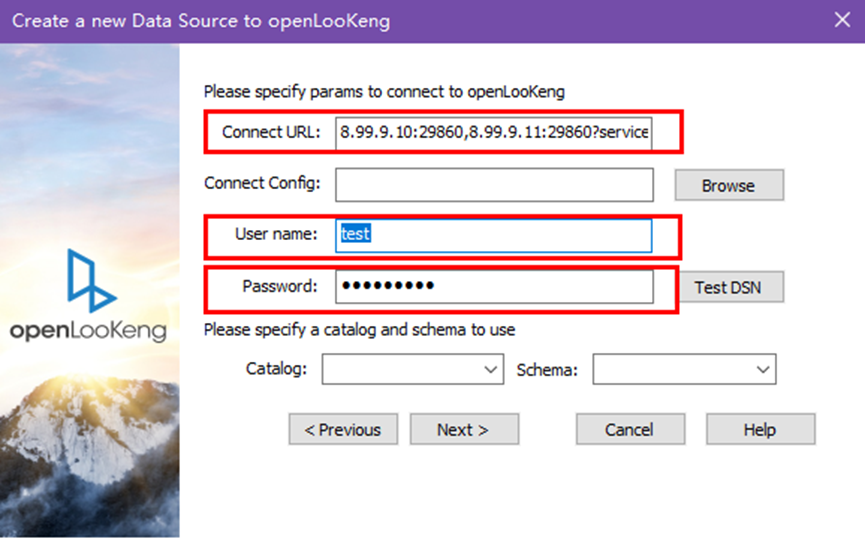
Task: Select the User name field containing test
Action: pyautogui.click(x=494, y=235)
